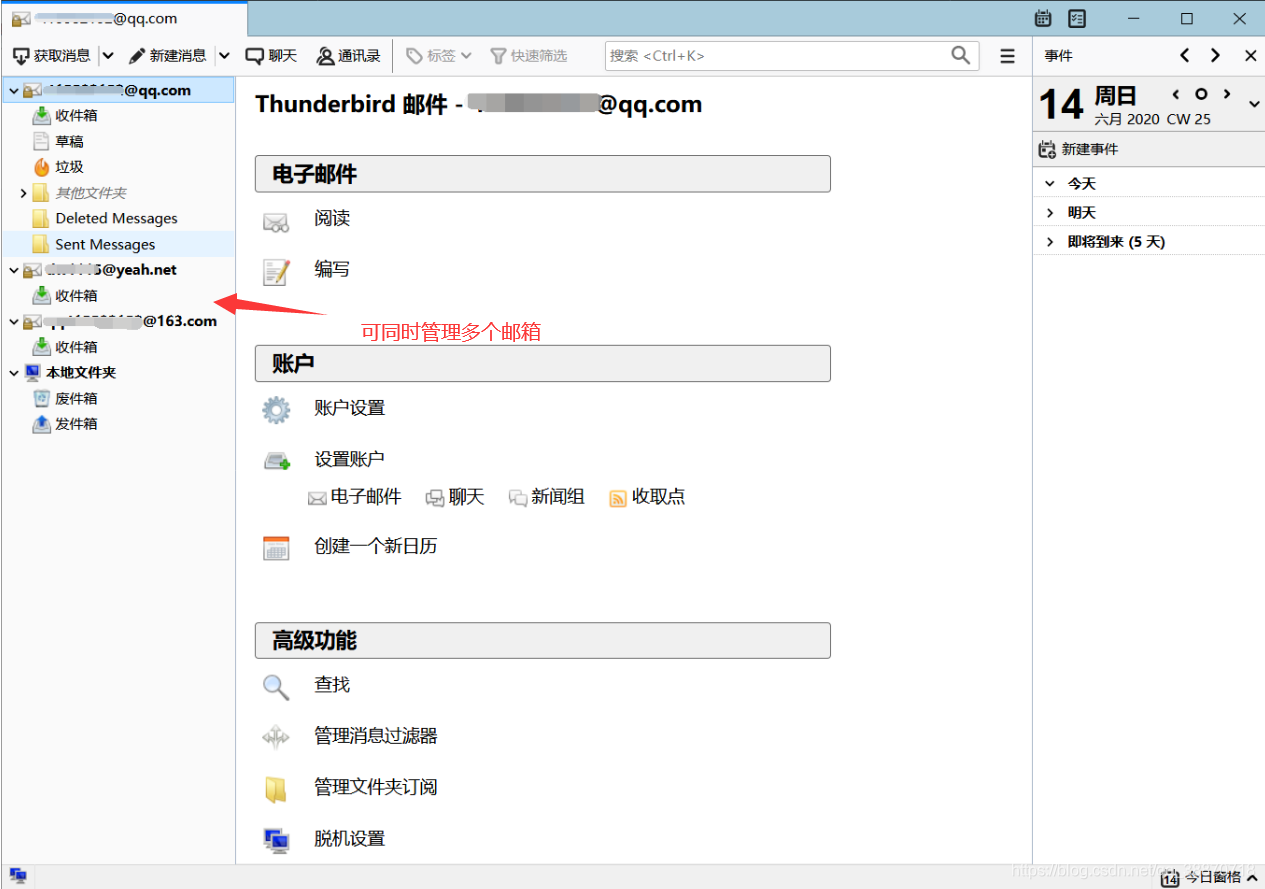Open the Chat (聊天) toolbar button

point(272,56)
